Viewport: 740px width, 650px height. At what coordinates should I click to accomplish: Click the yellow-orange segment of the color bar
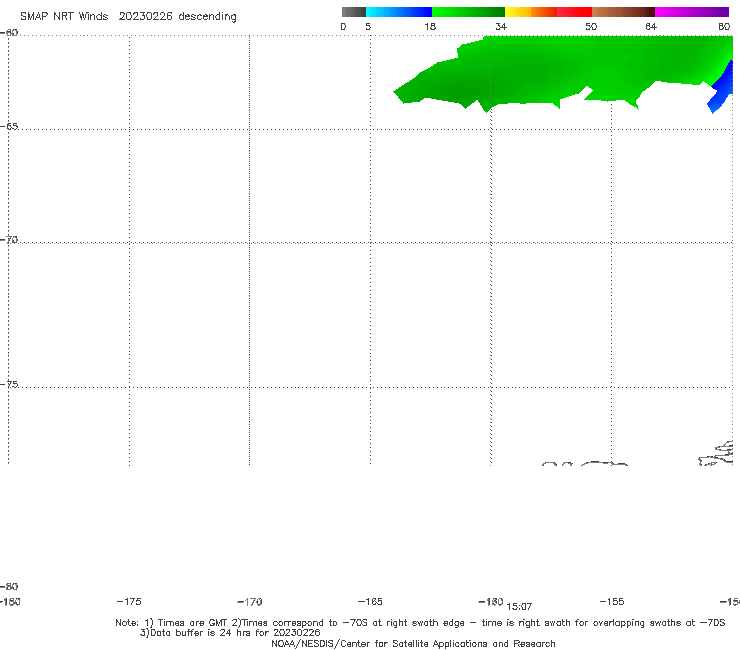pyautogui.click(x=530, y=12)
